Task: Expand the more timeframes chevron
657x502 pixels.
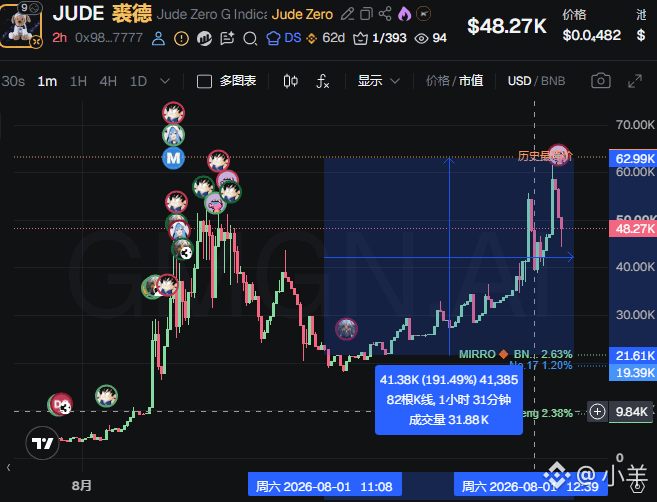Action: [165, 80]
